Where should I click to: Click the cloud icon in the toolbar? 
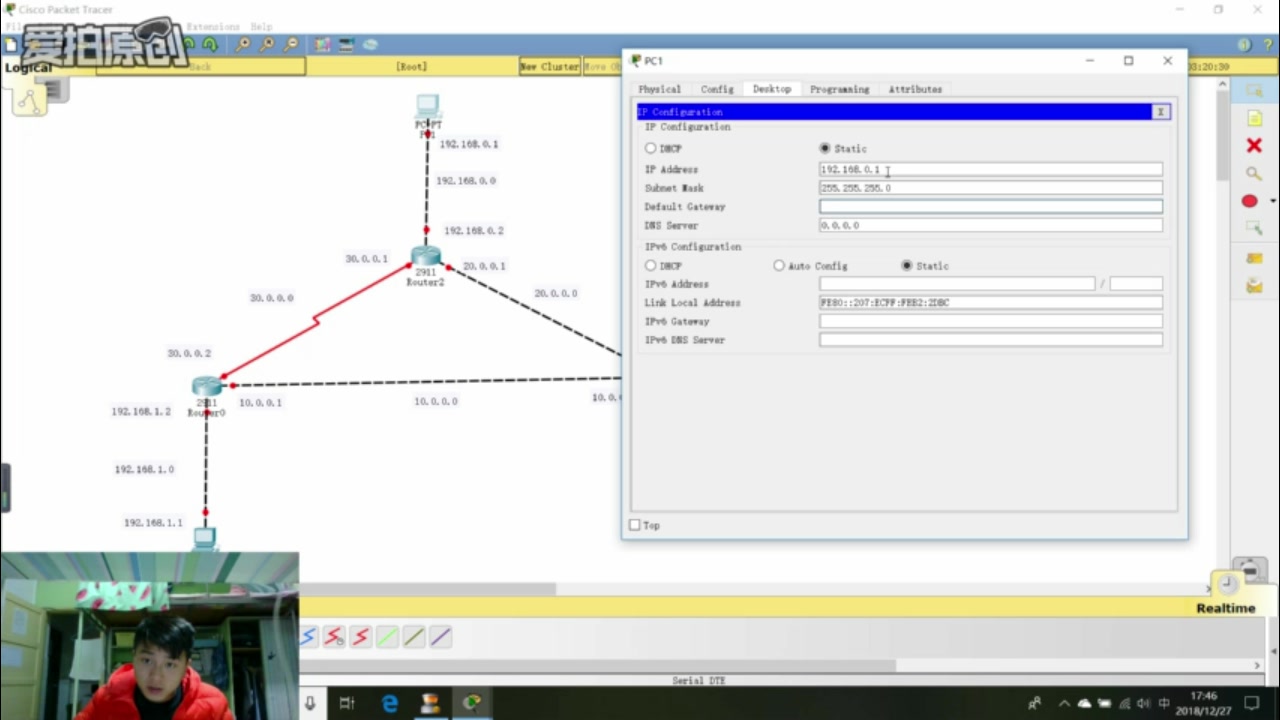(370, 45)
